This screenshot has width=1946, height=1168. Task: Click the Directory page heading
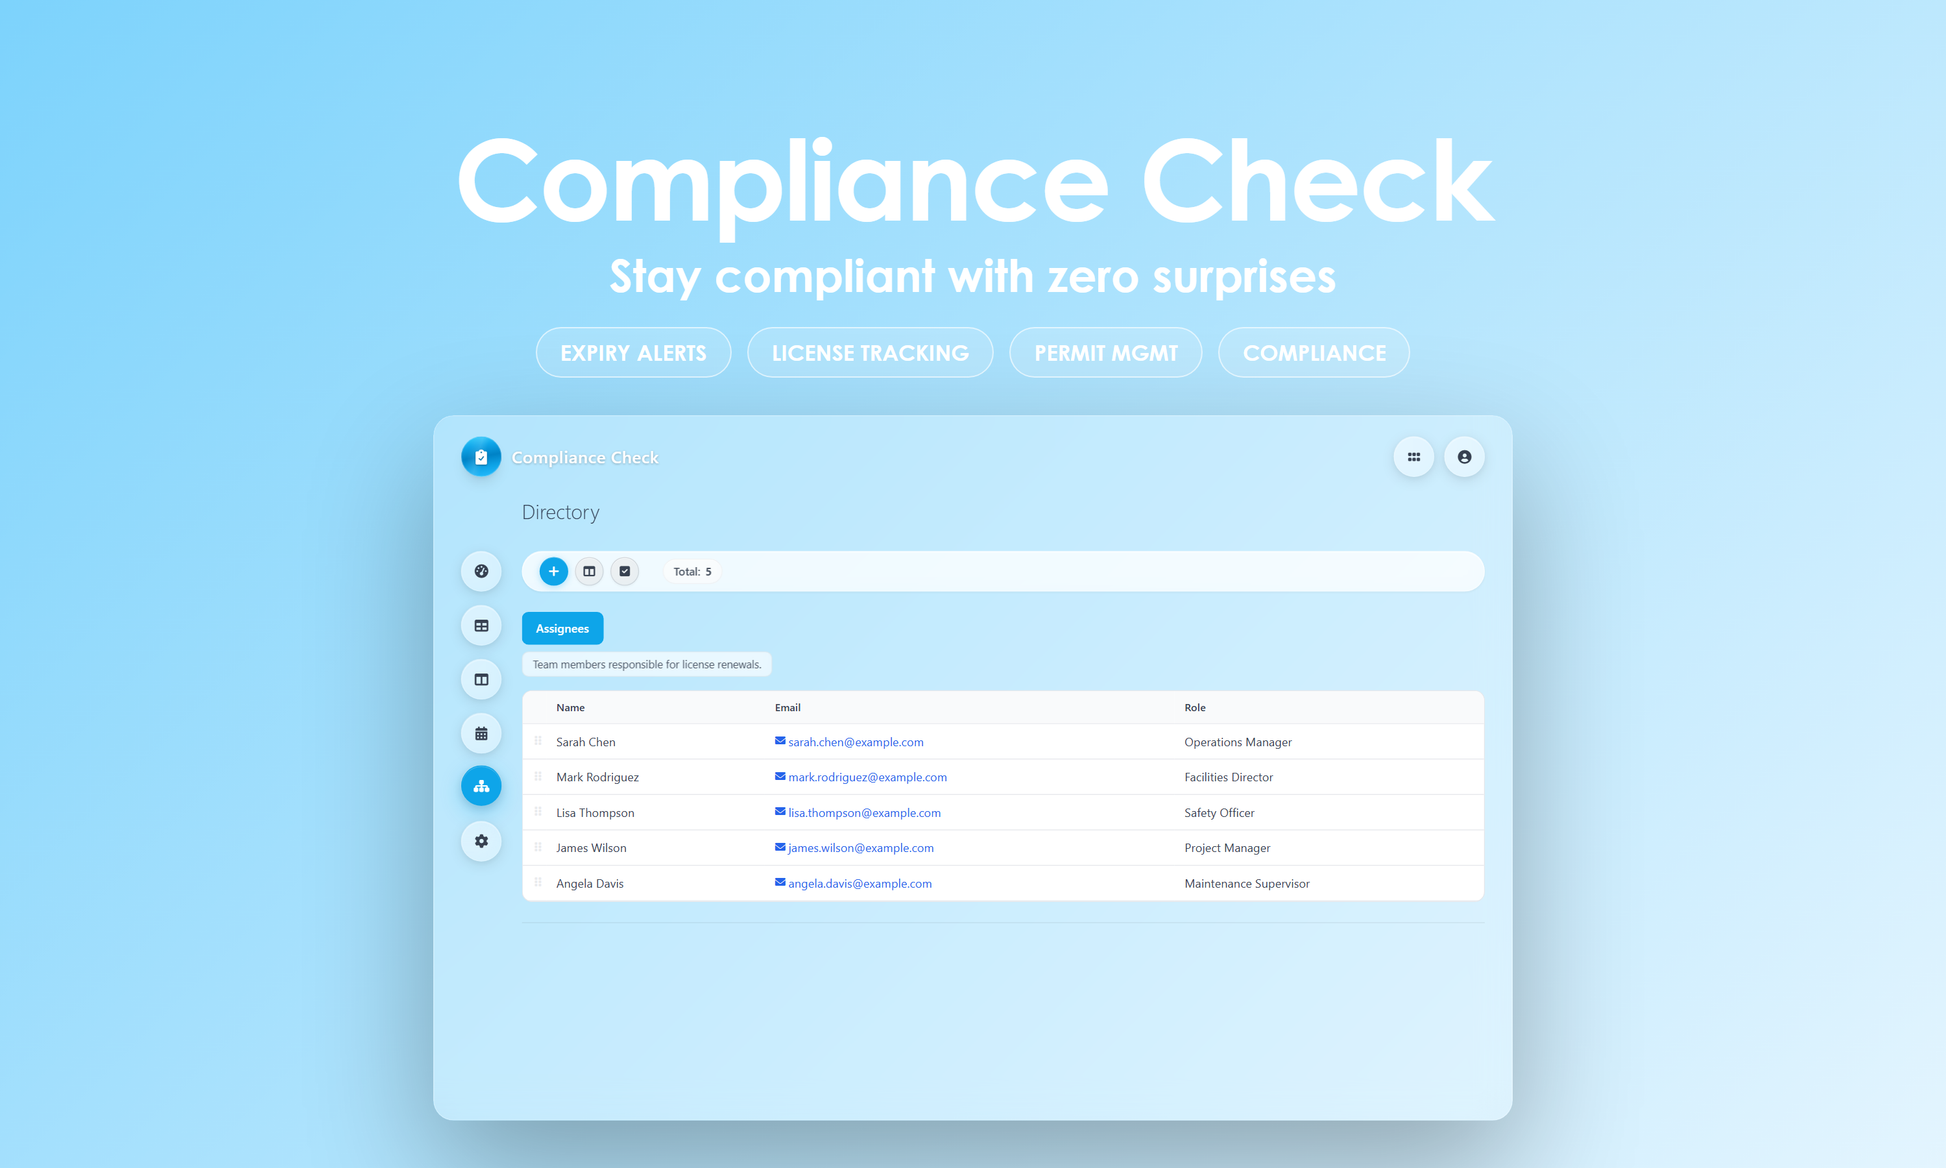pos(560,512)
